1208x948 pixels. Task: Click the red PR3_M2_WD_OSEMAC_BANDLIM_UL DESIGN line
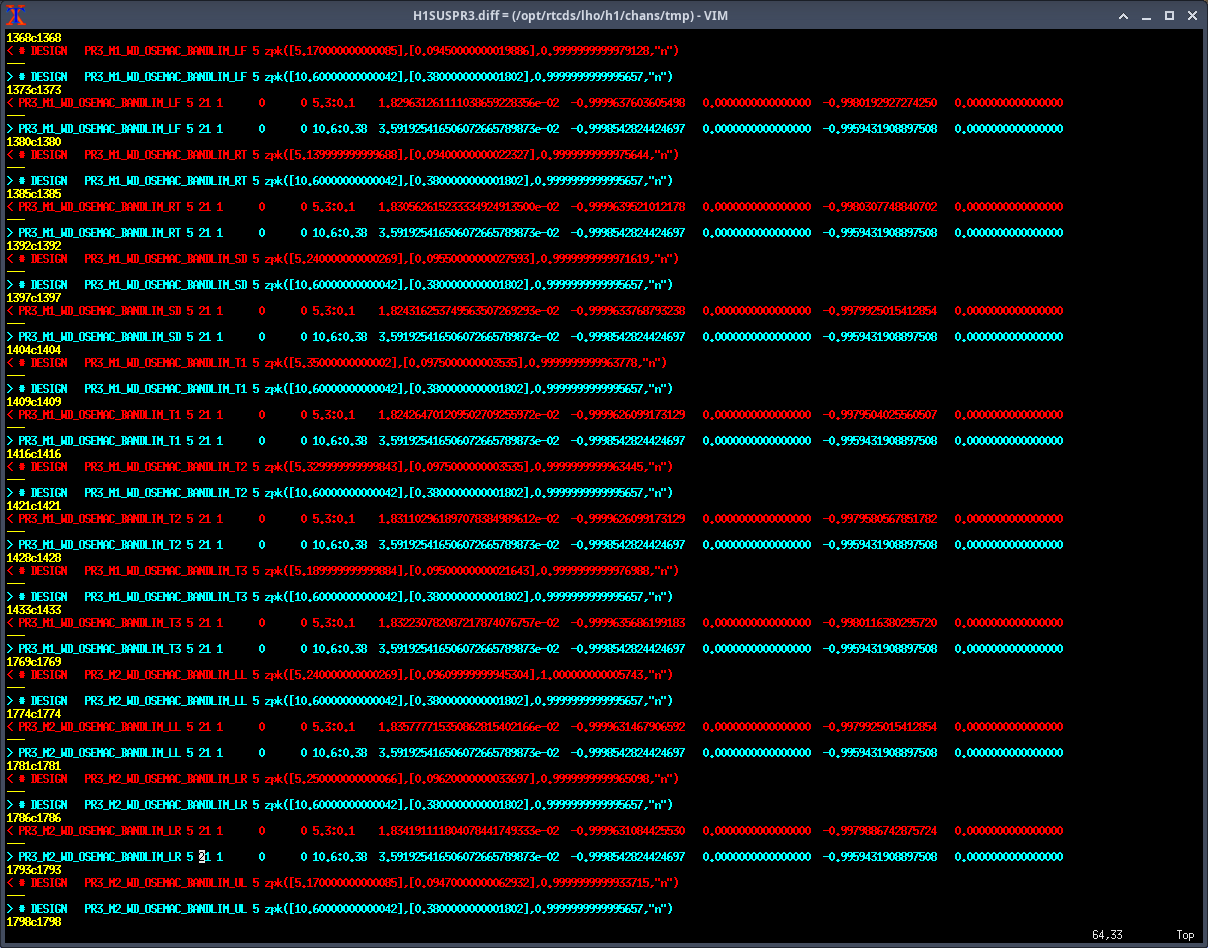[340, 882]
